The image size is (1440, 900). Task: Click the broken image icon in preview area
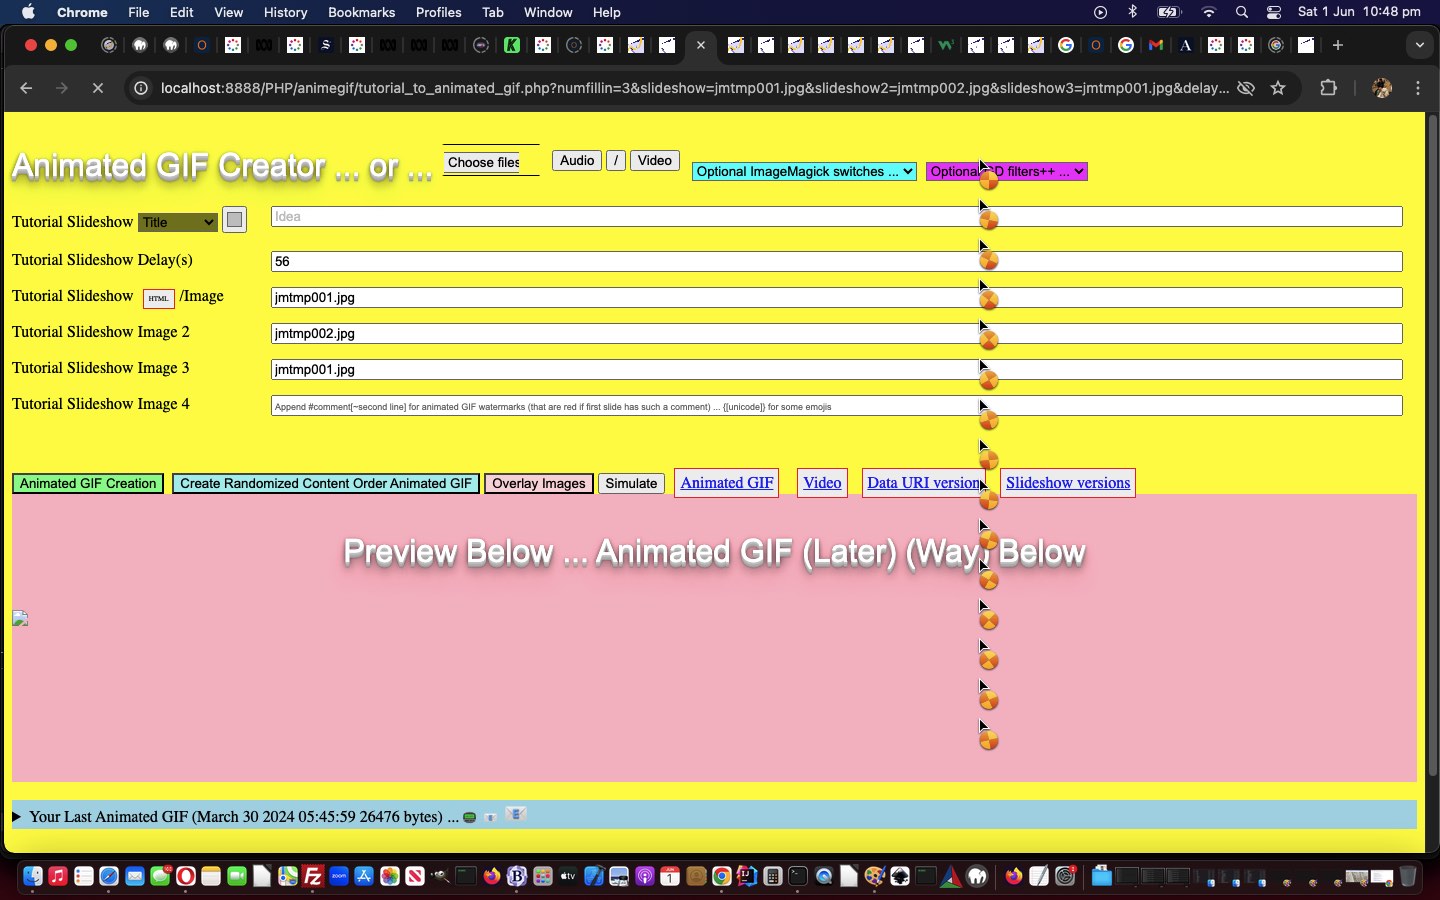[20, 619]
